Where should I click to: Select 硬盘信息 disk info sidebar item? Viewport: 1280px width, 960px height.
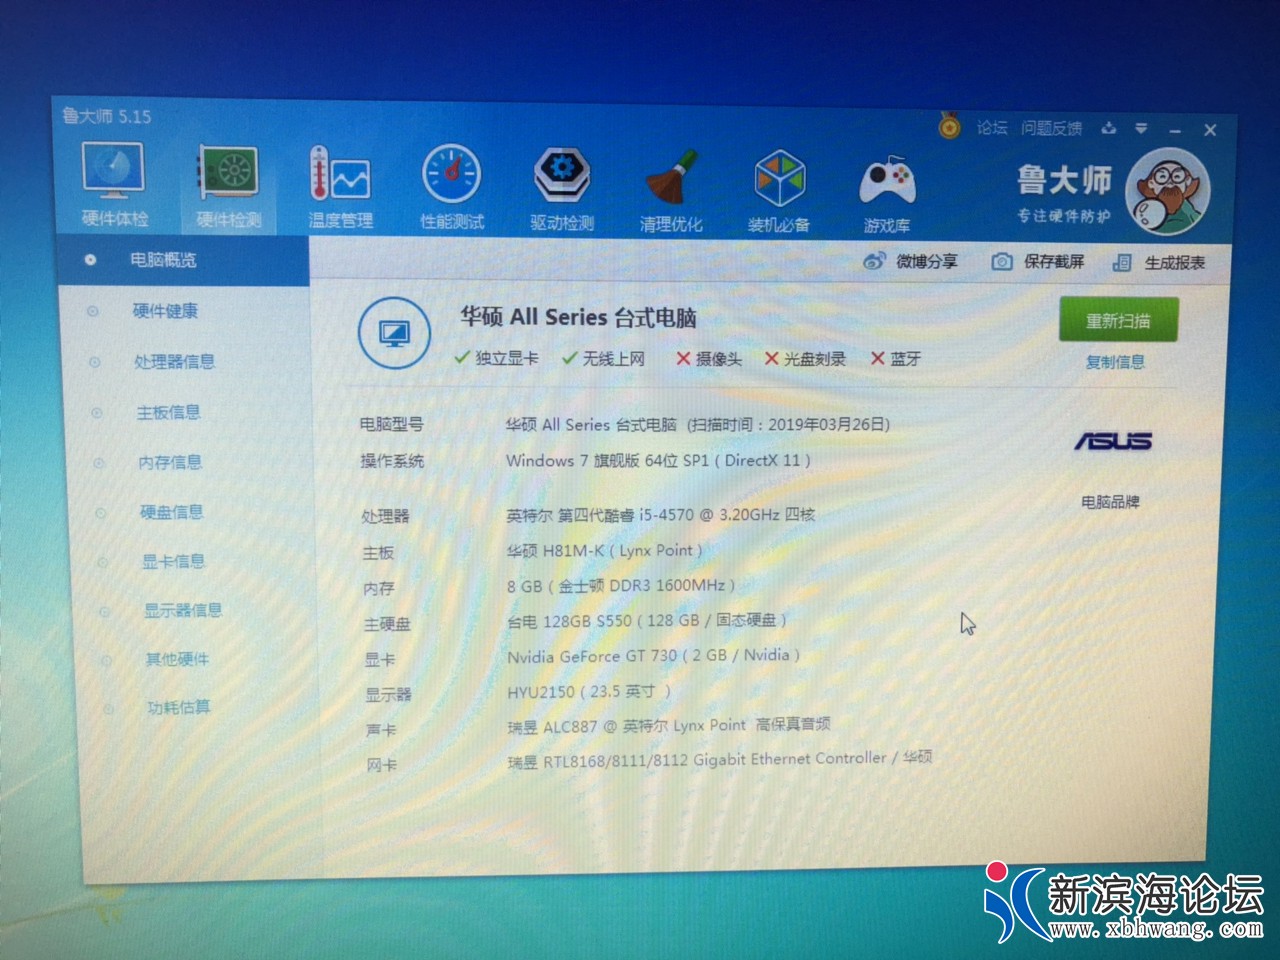[171, 512]
